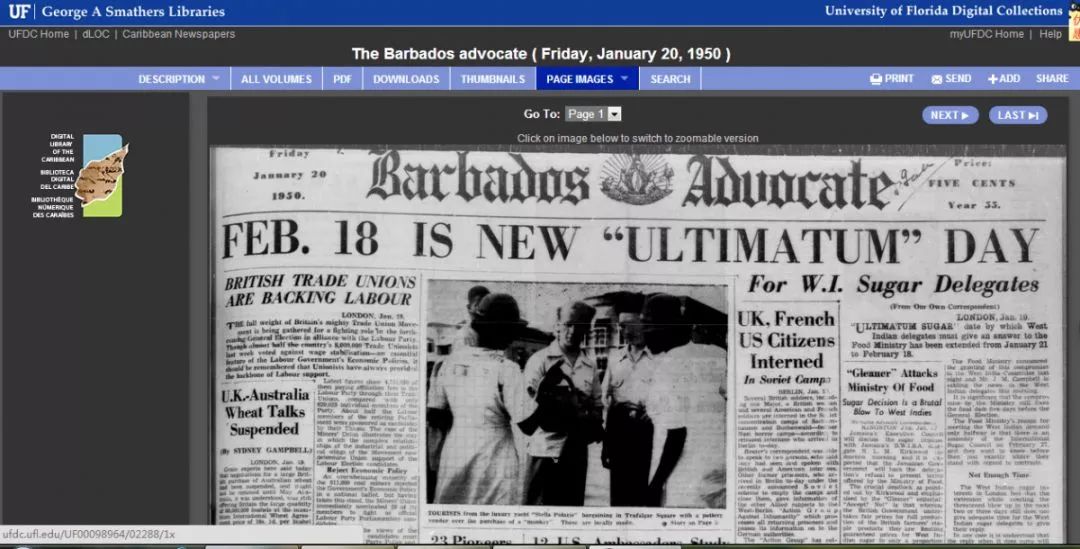
Task: Click newspaper page image to zoom
Action: coord(638,344)
